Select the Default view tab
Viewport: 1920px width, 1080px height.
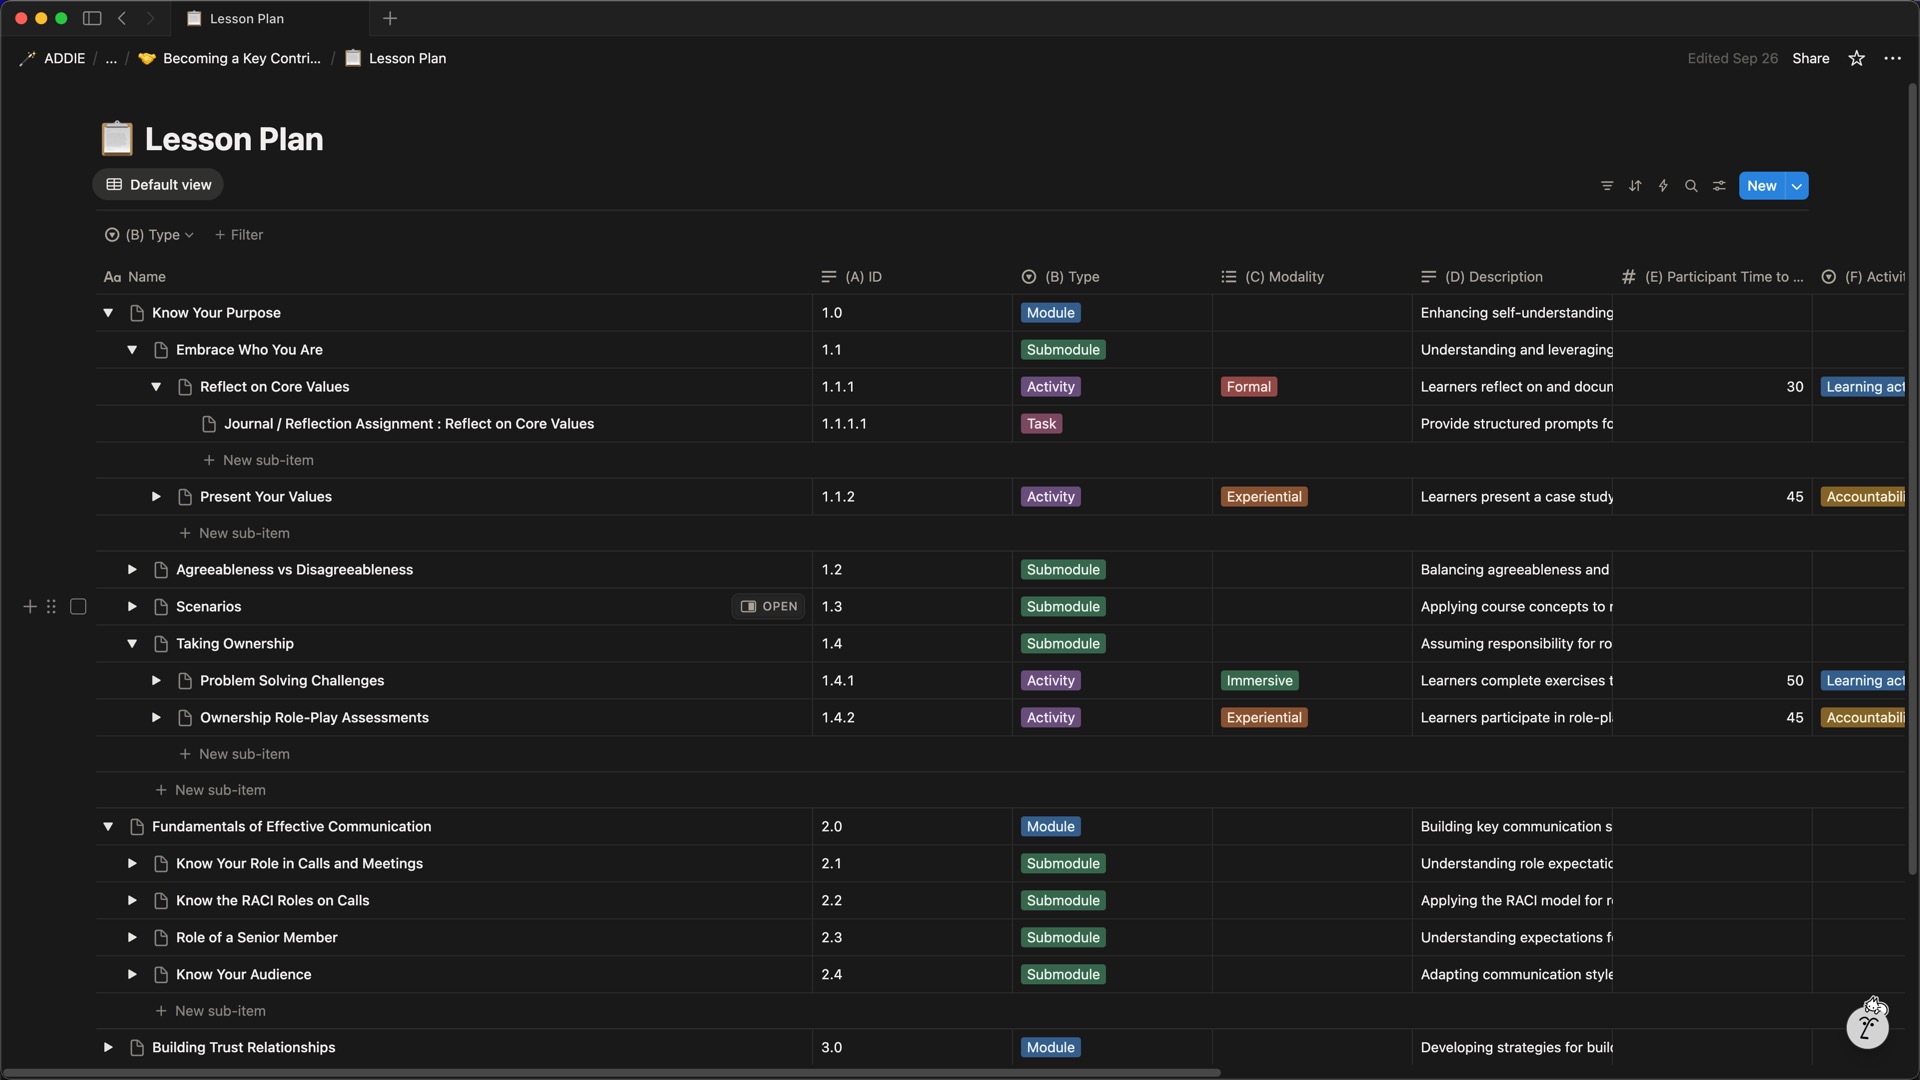pyautogui.click(x=158, y=185)
